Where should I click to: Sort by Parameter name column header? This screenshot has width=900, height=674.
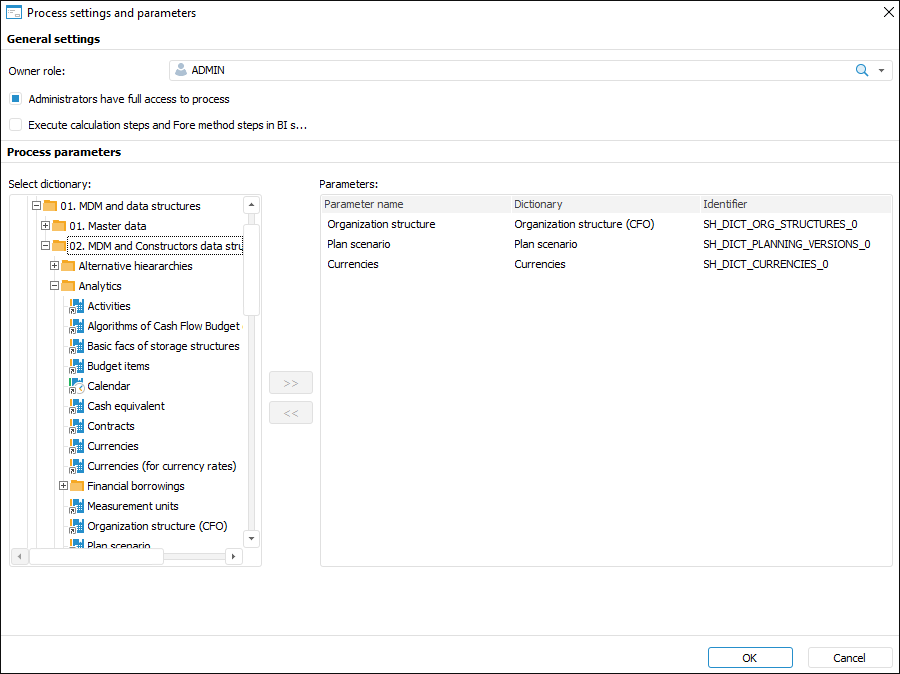click(x=415, y=204)
